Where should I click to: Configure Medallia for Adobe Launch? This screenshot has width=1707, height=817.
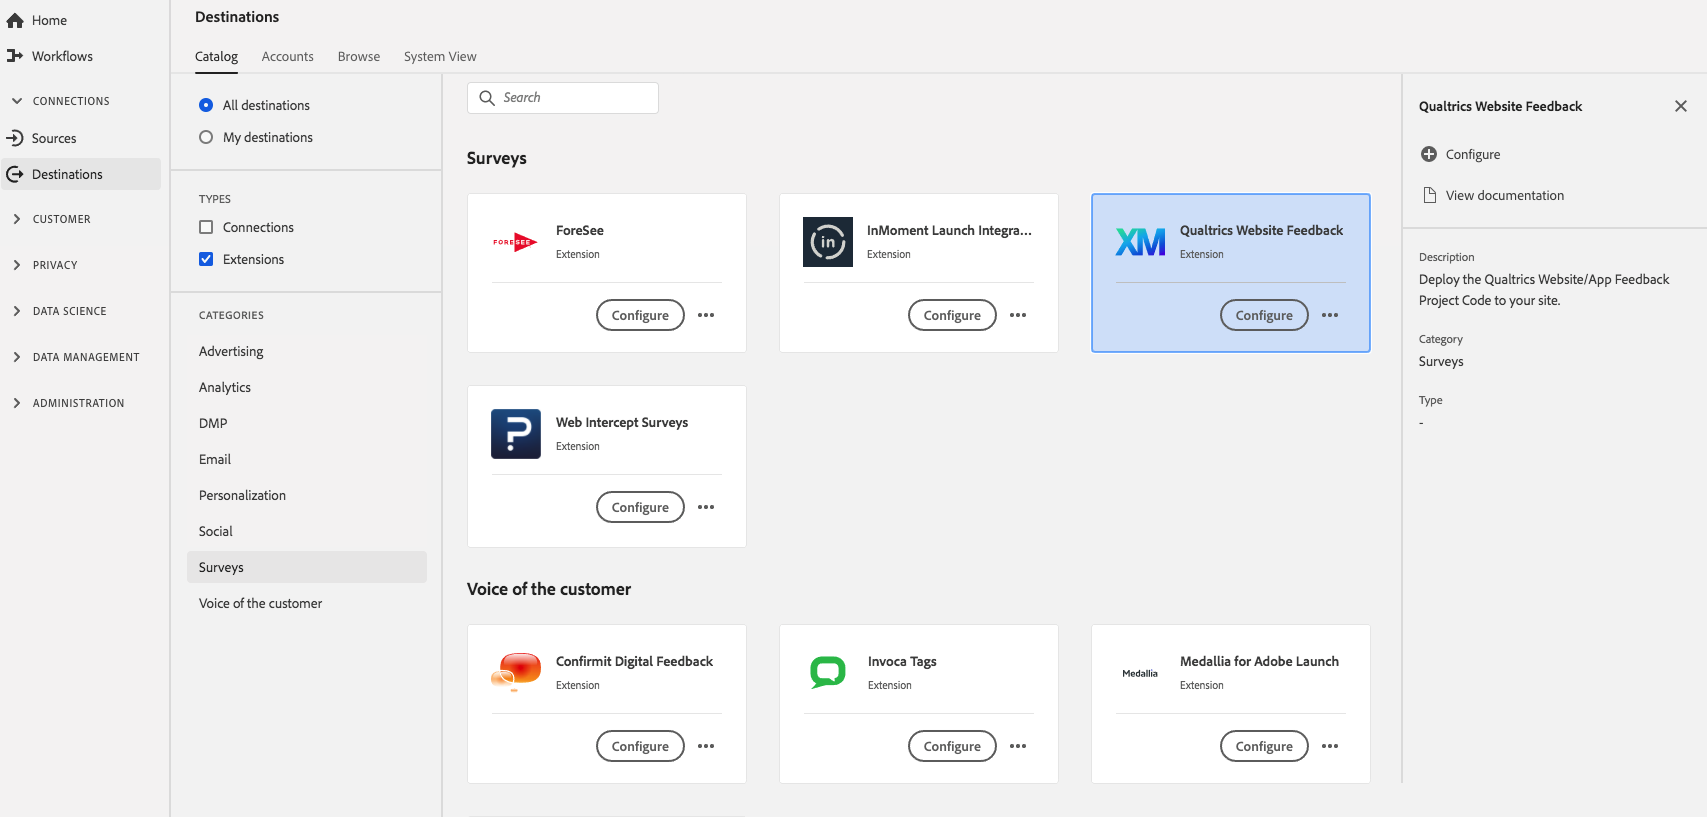tap(1264, 746)
